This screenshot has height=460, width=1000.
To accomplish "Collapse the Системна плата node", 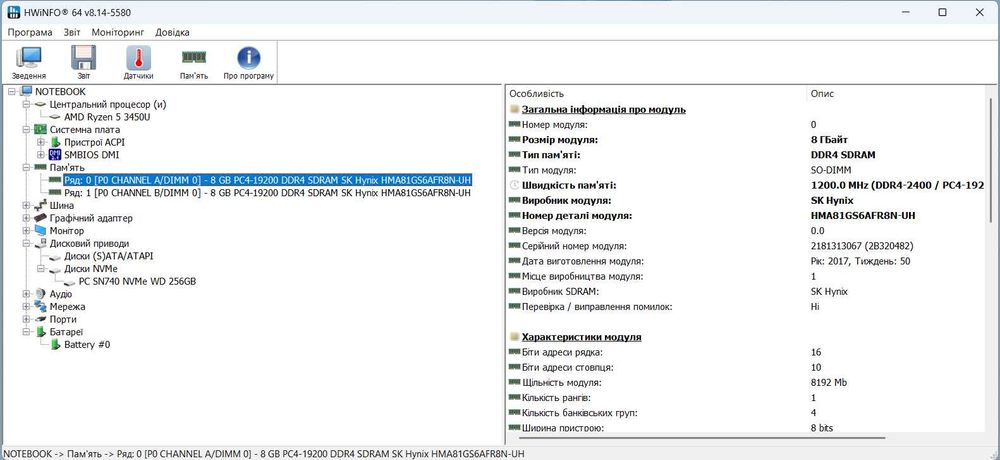I will (26, 130).
